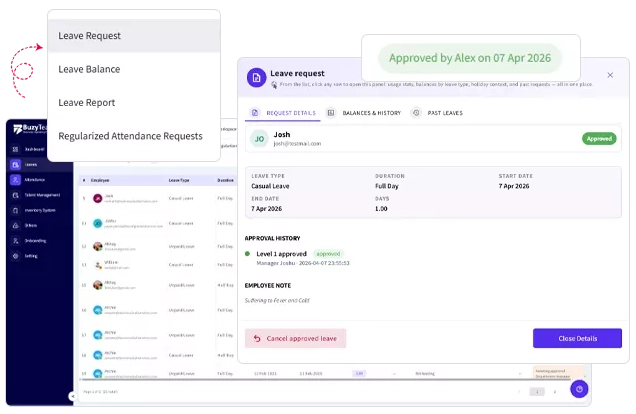This screenshot has height=414, width=636.
Task: Click the small approved tag beside Level 1
Action: click(x=328, y=254)
